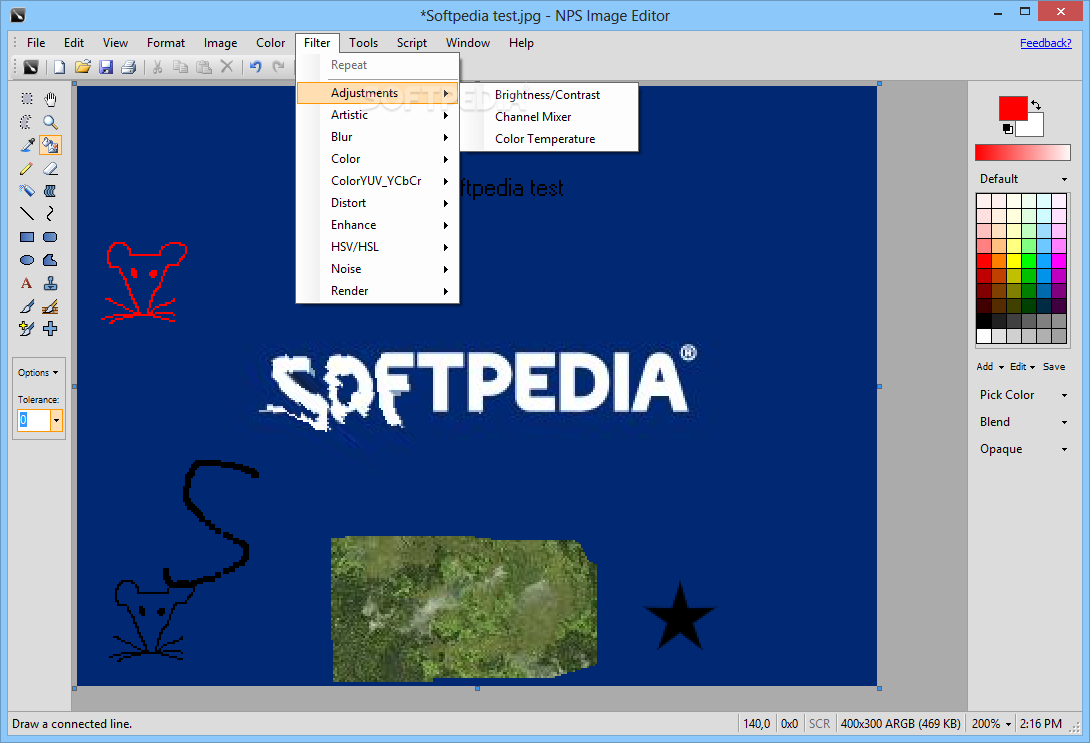Click the palette Save button
The width and height of the screenshot is (1090, 743).
(1054, 366)
